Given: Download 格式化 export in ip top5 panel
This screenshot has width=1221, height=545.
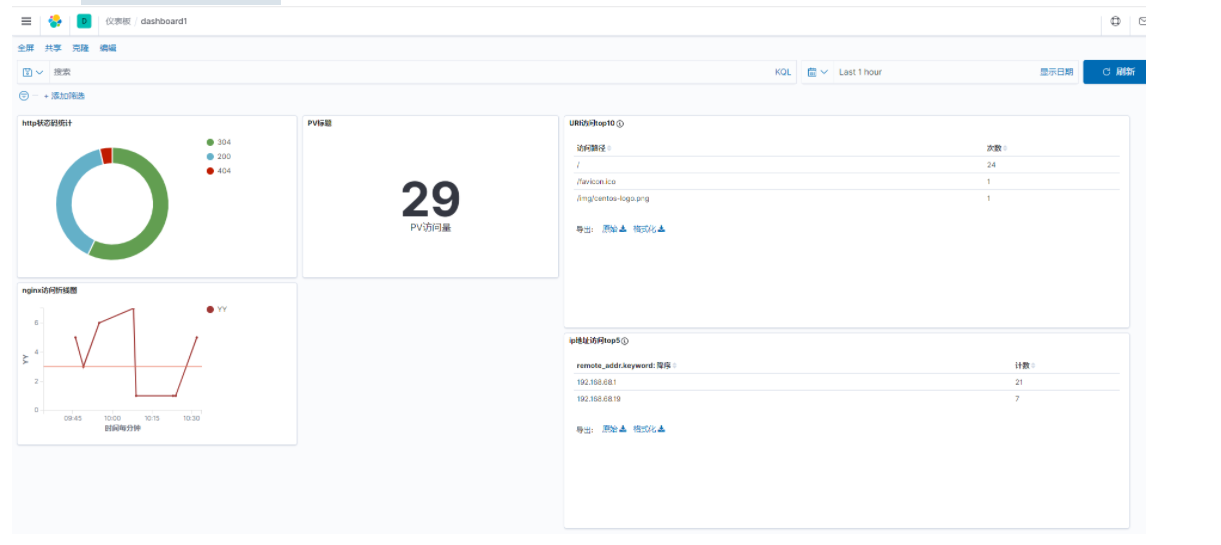Looking at the screenshot, I should coord(649,429).
